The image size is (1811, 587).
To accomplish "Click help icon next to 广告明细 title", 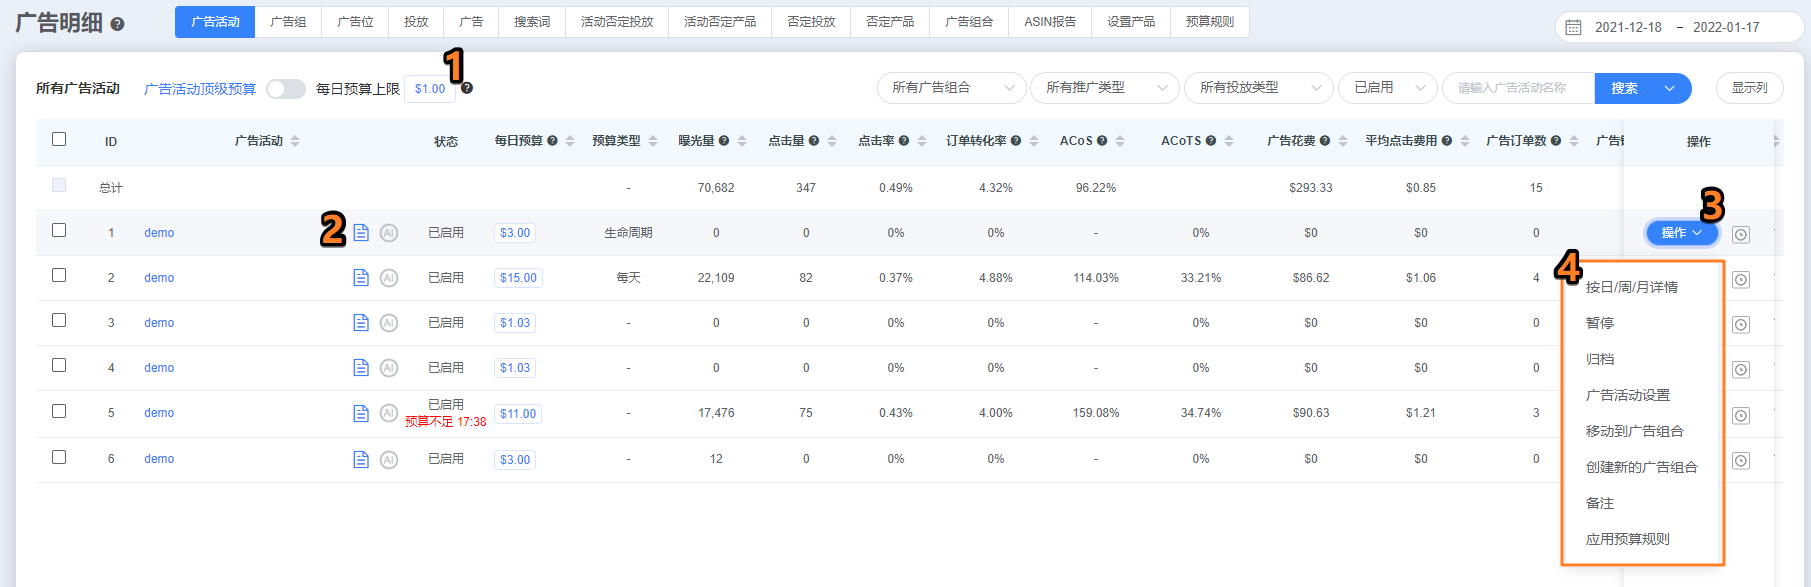I will (117, 24).
